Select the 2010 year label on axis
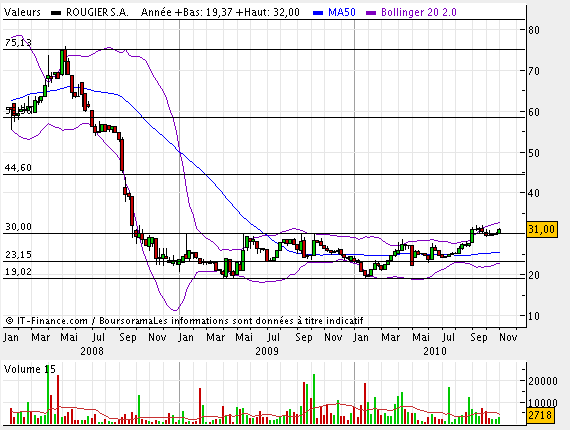Viewport: 570px width, 430px height. [x=435, y=351]
